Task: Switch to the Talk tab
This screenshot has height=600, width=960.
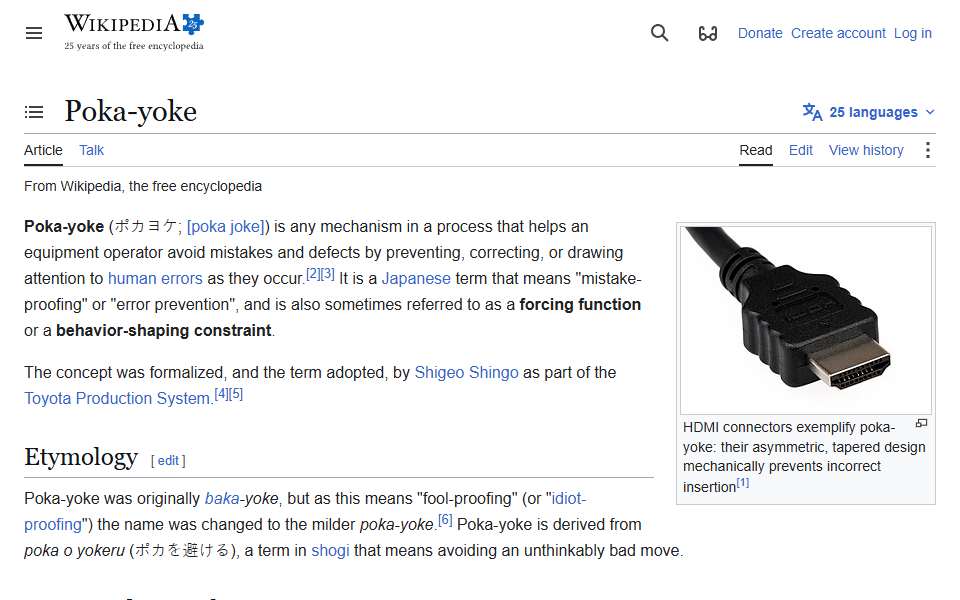Action: (x=91, y=150)
